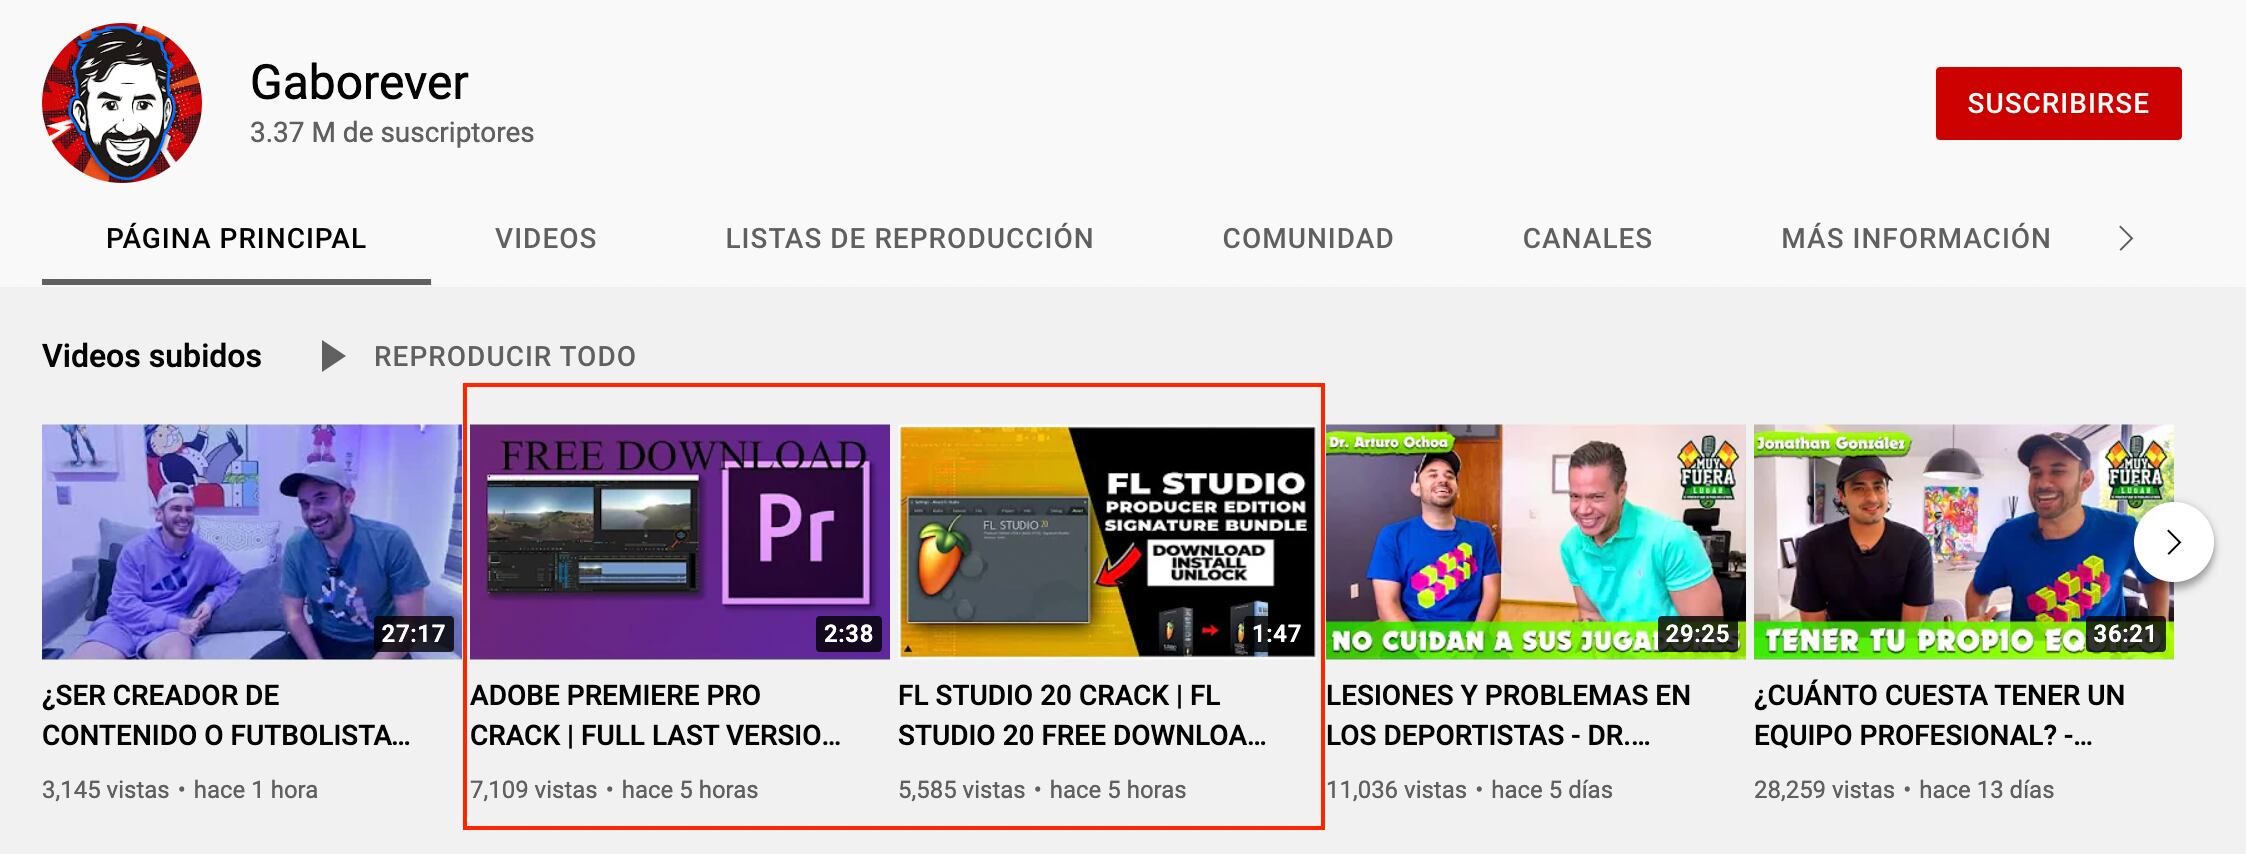2246x854 pixels.
Task: Open the Videos subidos section heading
Action: 152,356
